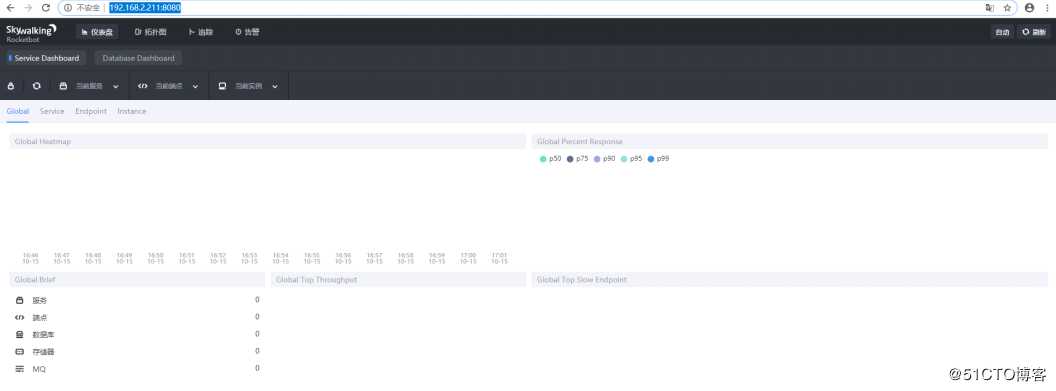Click the 17:01 heatmap time axis label
Viewport: 1056px width, 391px height.
(499, 258)
